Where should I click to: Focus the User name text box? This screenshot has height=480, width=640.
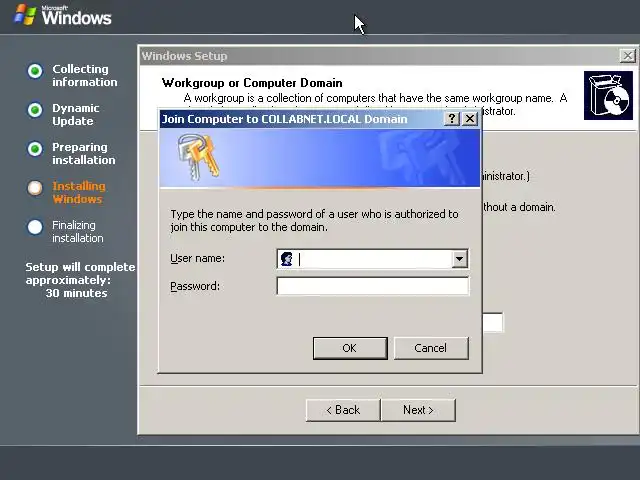(x=373, y=259)
